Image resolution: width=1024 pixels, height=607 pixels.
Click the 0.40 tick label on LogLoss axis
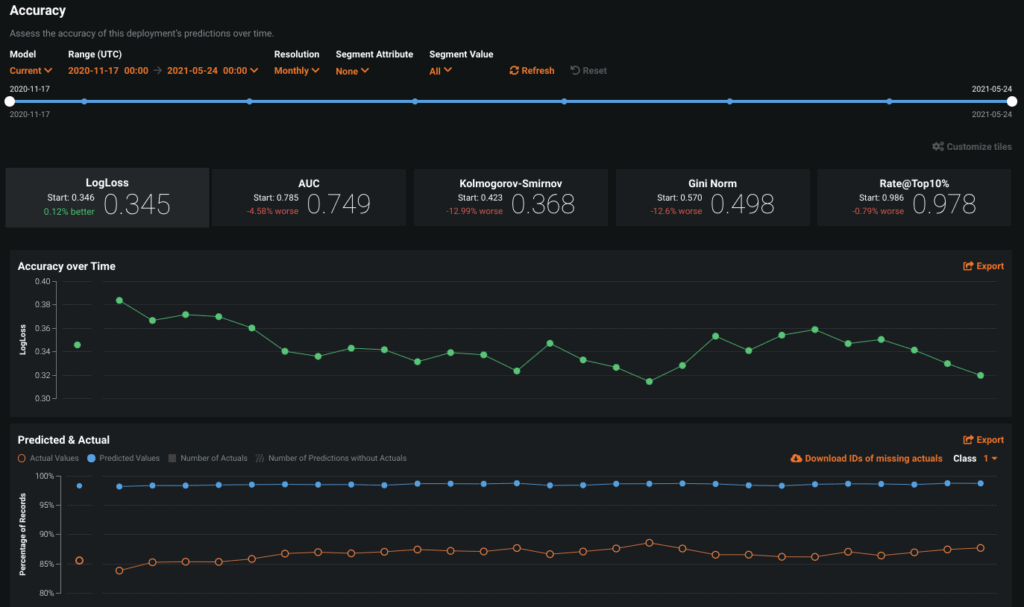coord(42,282)
